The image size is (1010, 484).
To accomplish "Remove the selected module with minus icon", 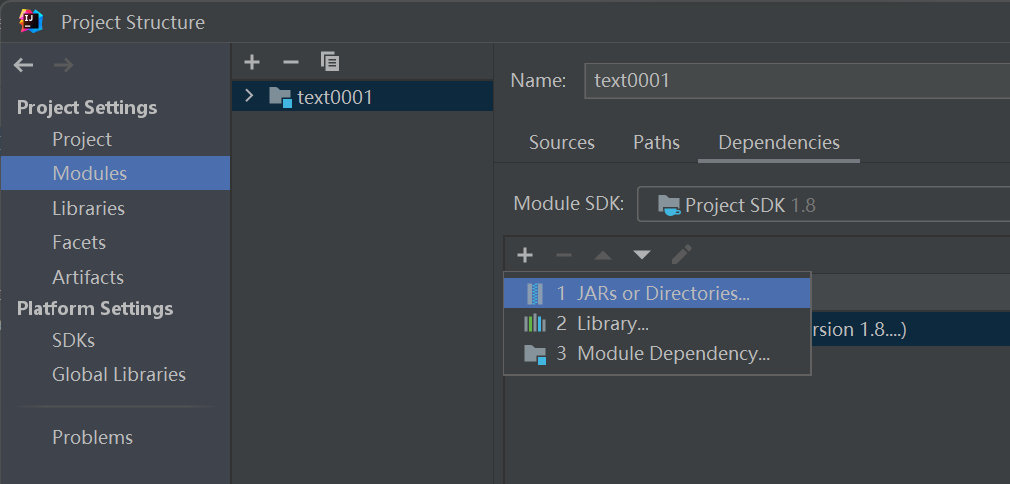I will [290, 62].
